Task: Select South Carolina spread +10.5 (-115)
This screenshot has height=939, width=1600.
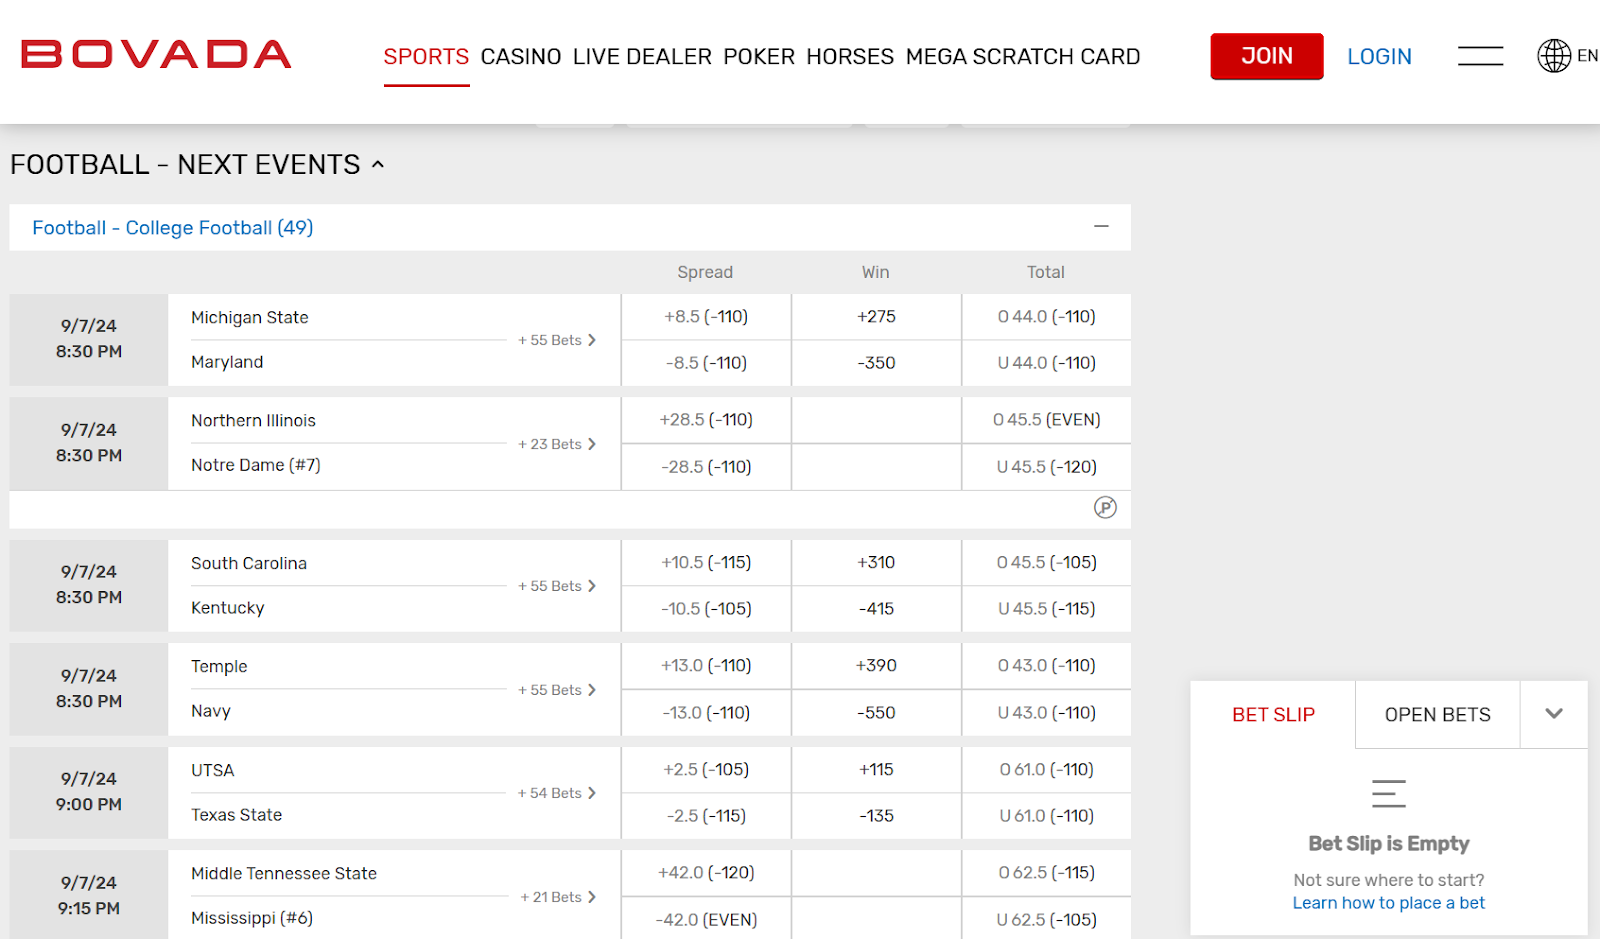Action: (706, 563)
